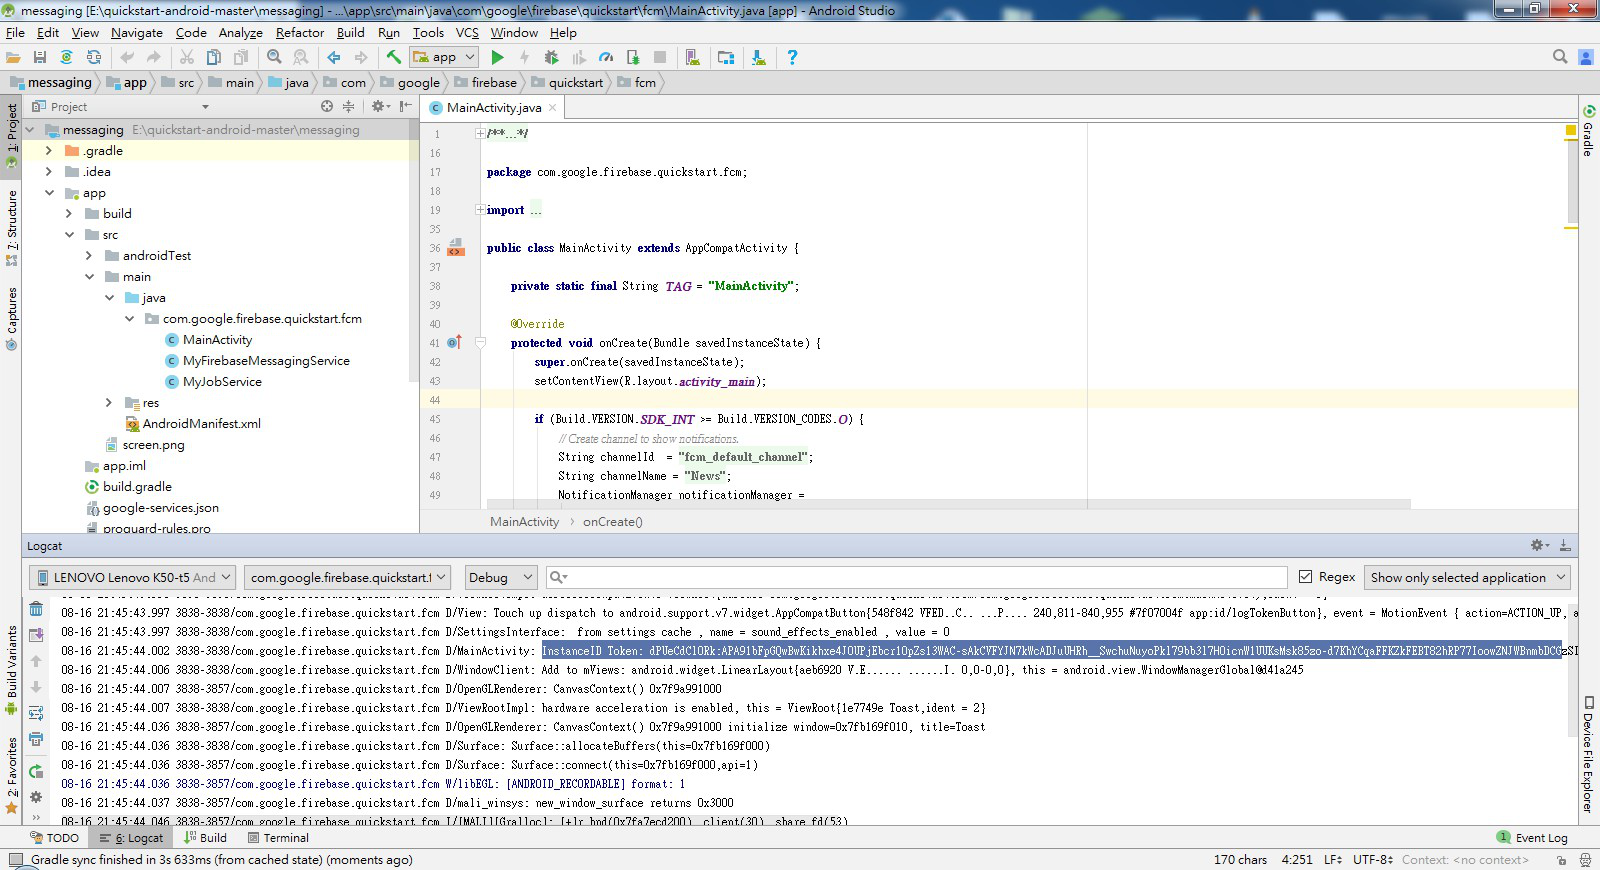Open the Event Log

[x=1532, y=838]
